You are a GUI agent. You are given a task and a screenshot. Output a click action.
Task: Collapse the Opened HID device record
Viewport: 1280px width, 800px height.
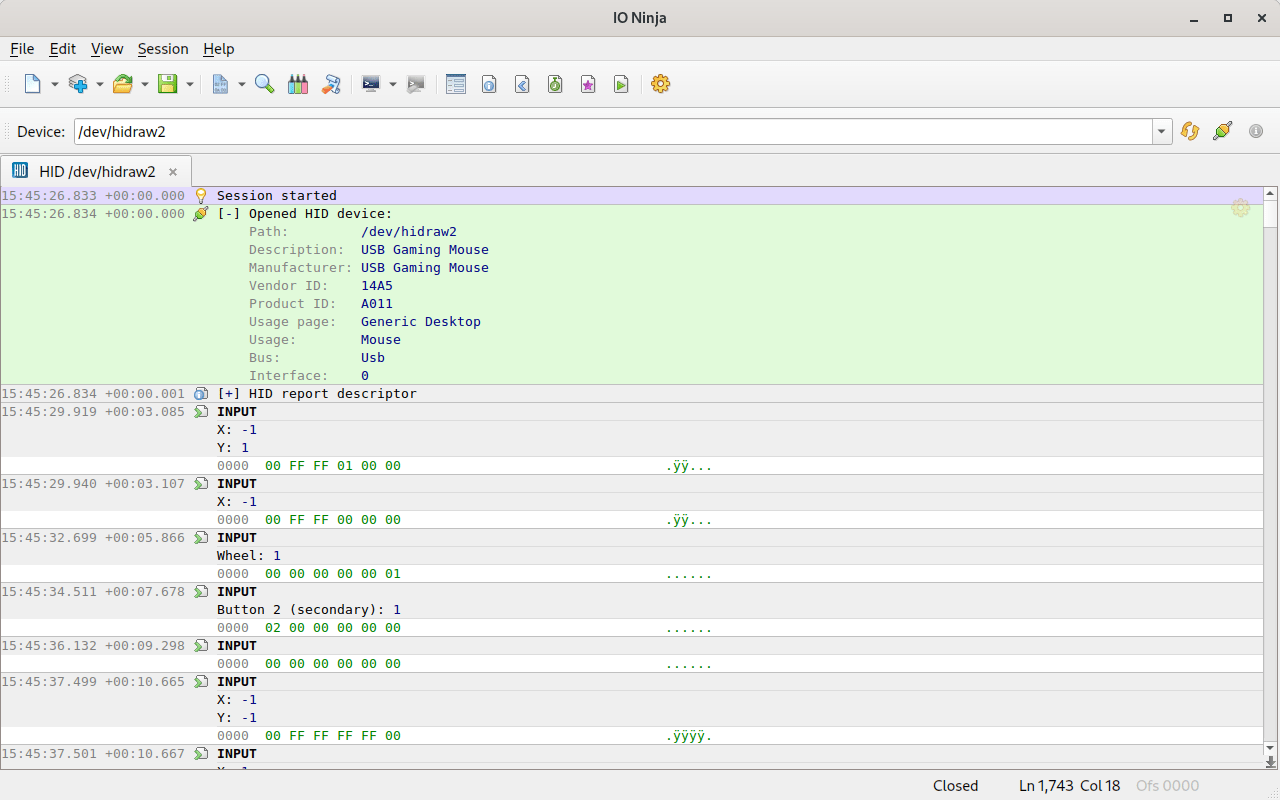pos(229,214)
